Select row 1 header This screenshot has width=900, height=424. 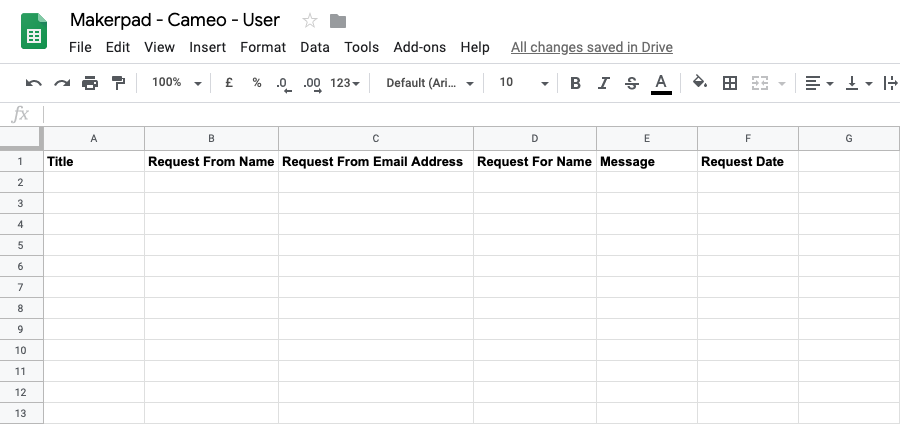point(21,161)
